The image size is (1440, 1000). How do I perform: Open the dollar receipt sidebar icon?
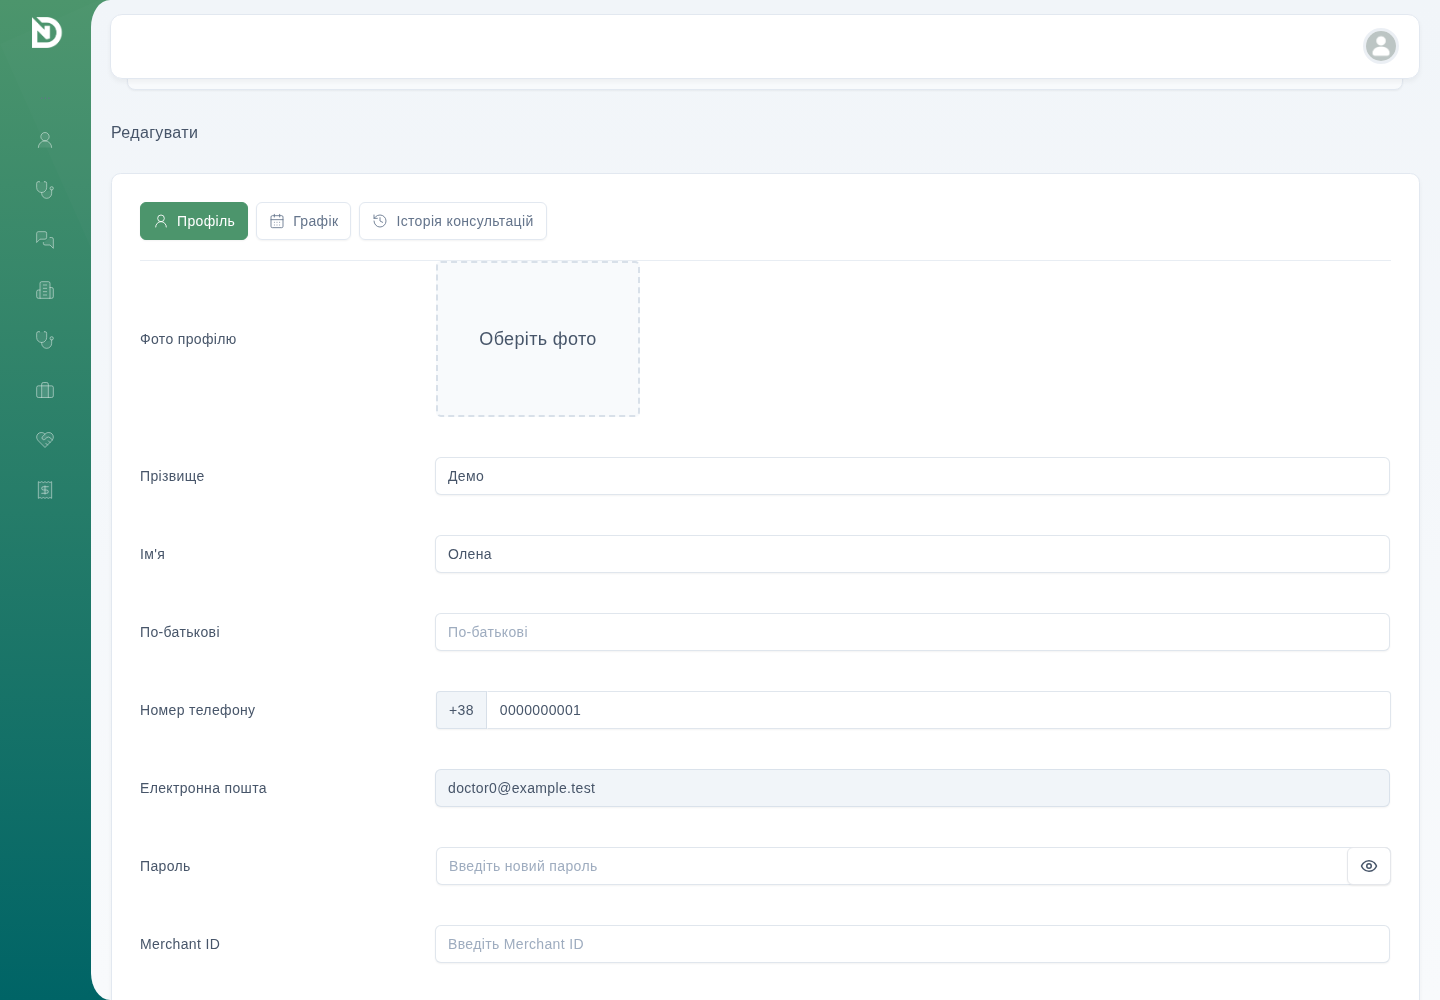coord(45,490)
